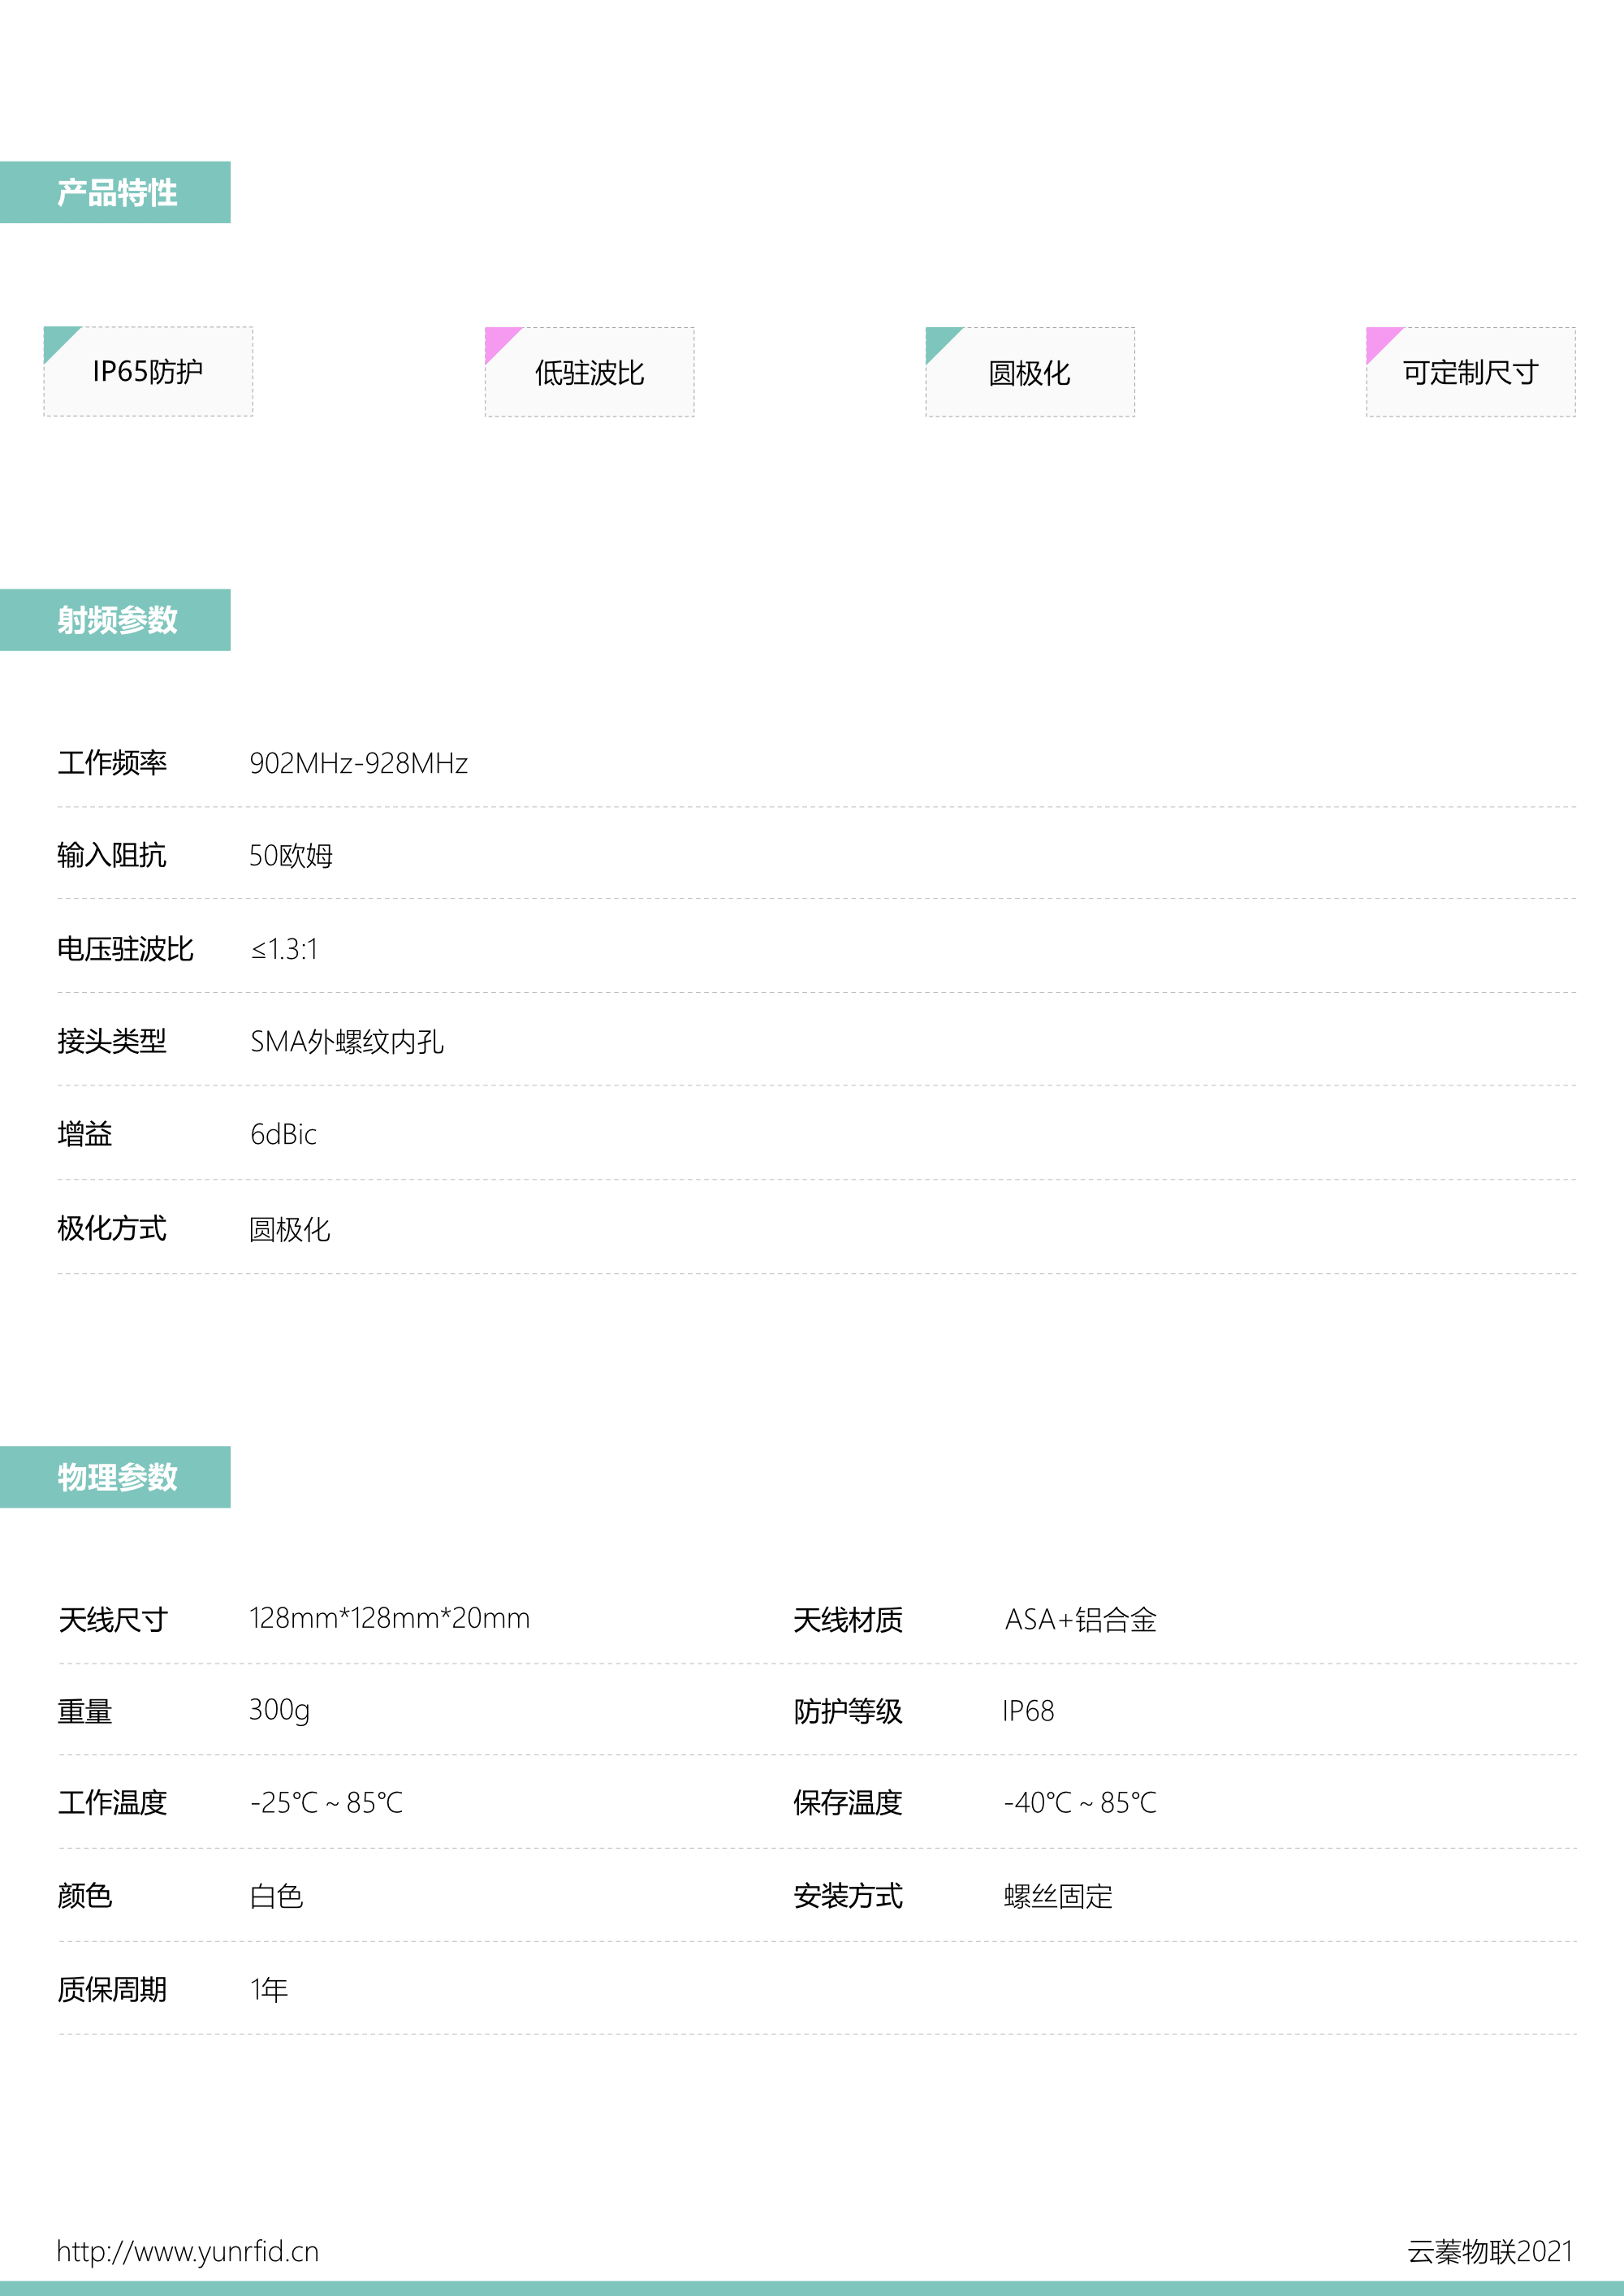Click the 接头类型 label
The image size is (1624, 2296).
(112, 1041)
